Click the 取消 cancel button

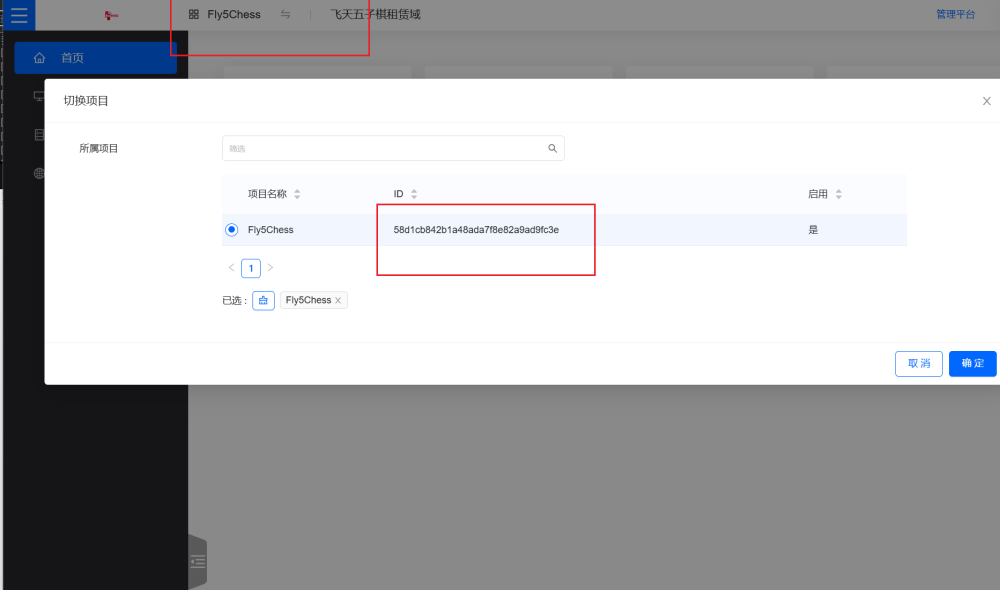pos(919,364)
